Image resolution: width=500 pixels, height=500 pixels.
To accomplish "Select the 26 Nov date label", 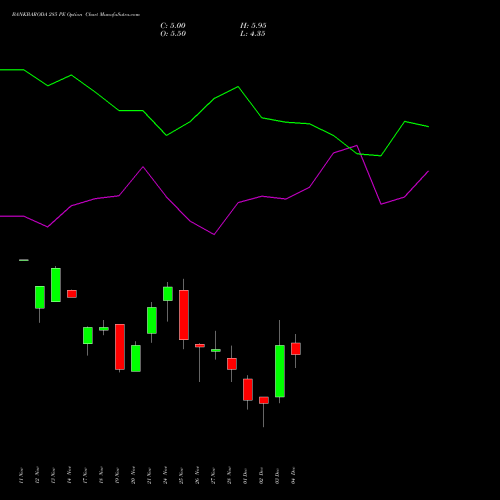I will (198, 475).
